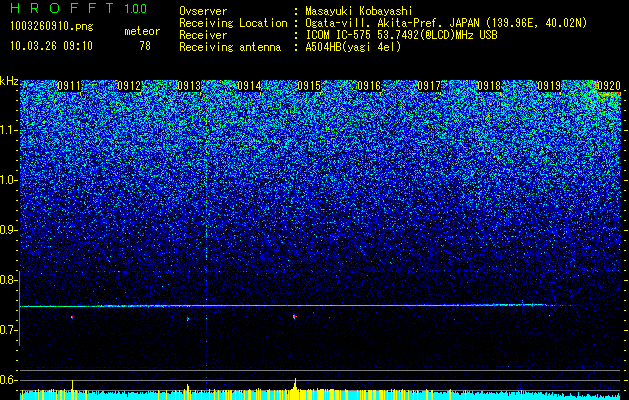
Task: Click the meteor label
Action: (x=142, y=31)
